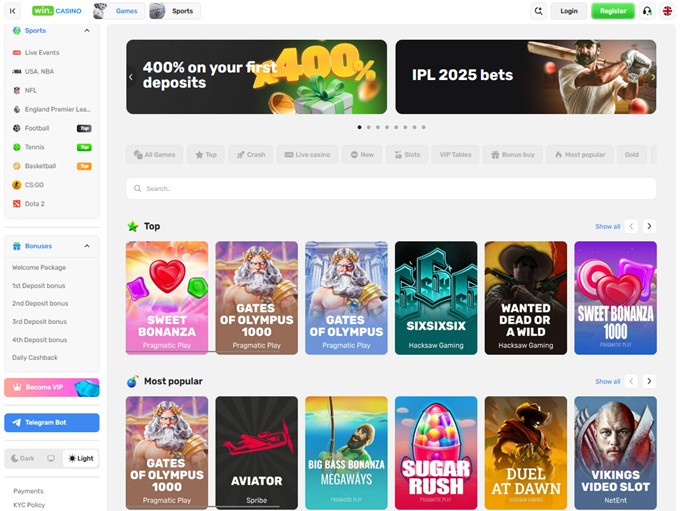
Task: Open support via the headset icon
Action: pyautogui.click(x=647, y=11)
